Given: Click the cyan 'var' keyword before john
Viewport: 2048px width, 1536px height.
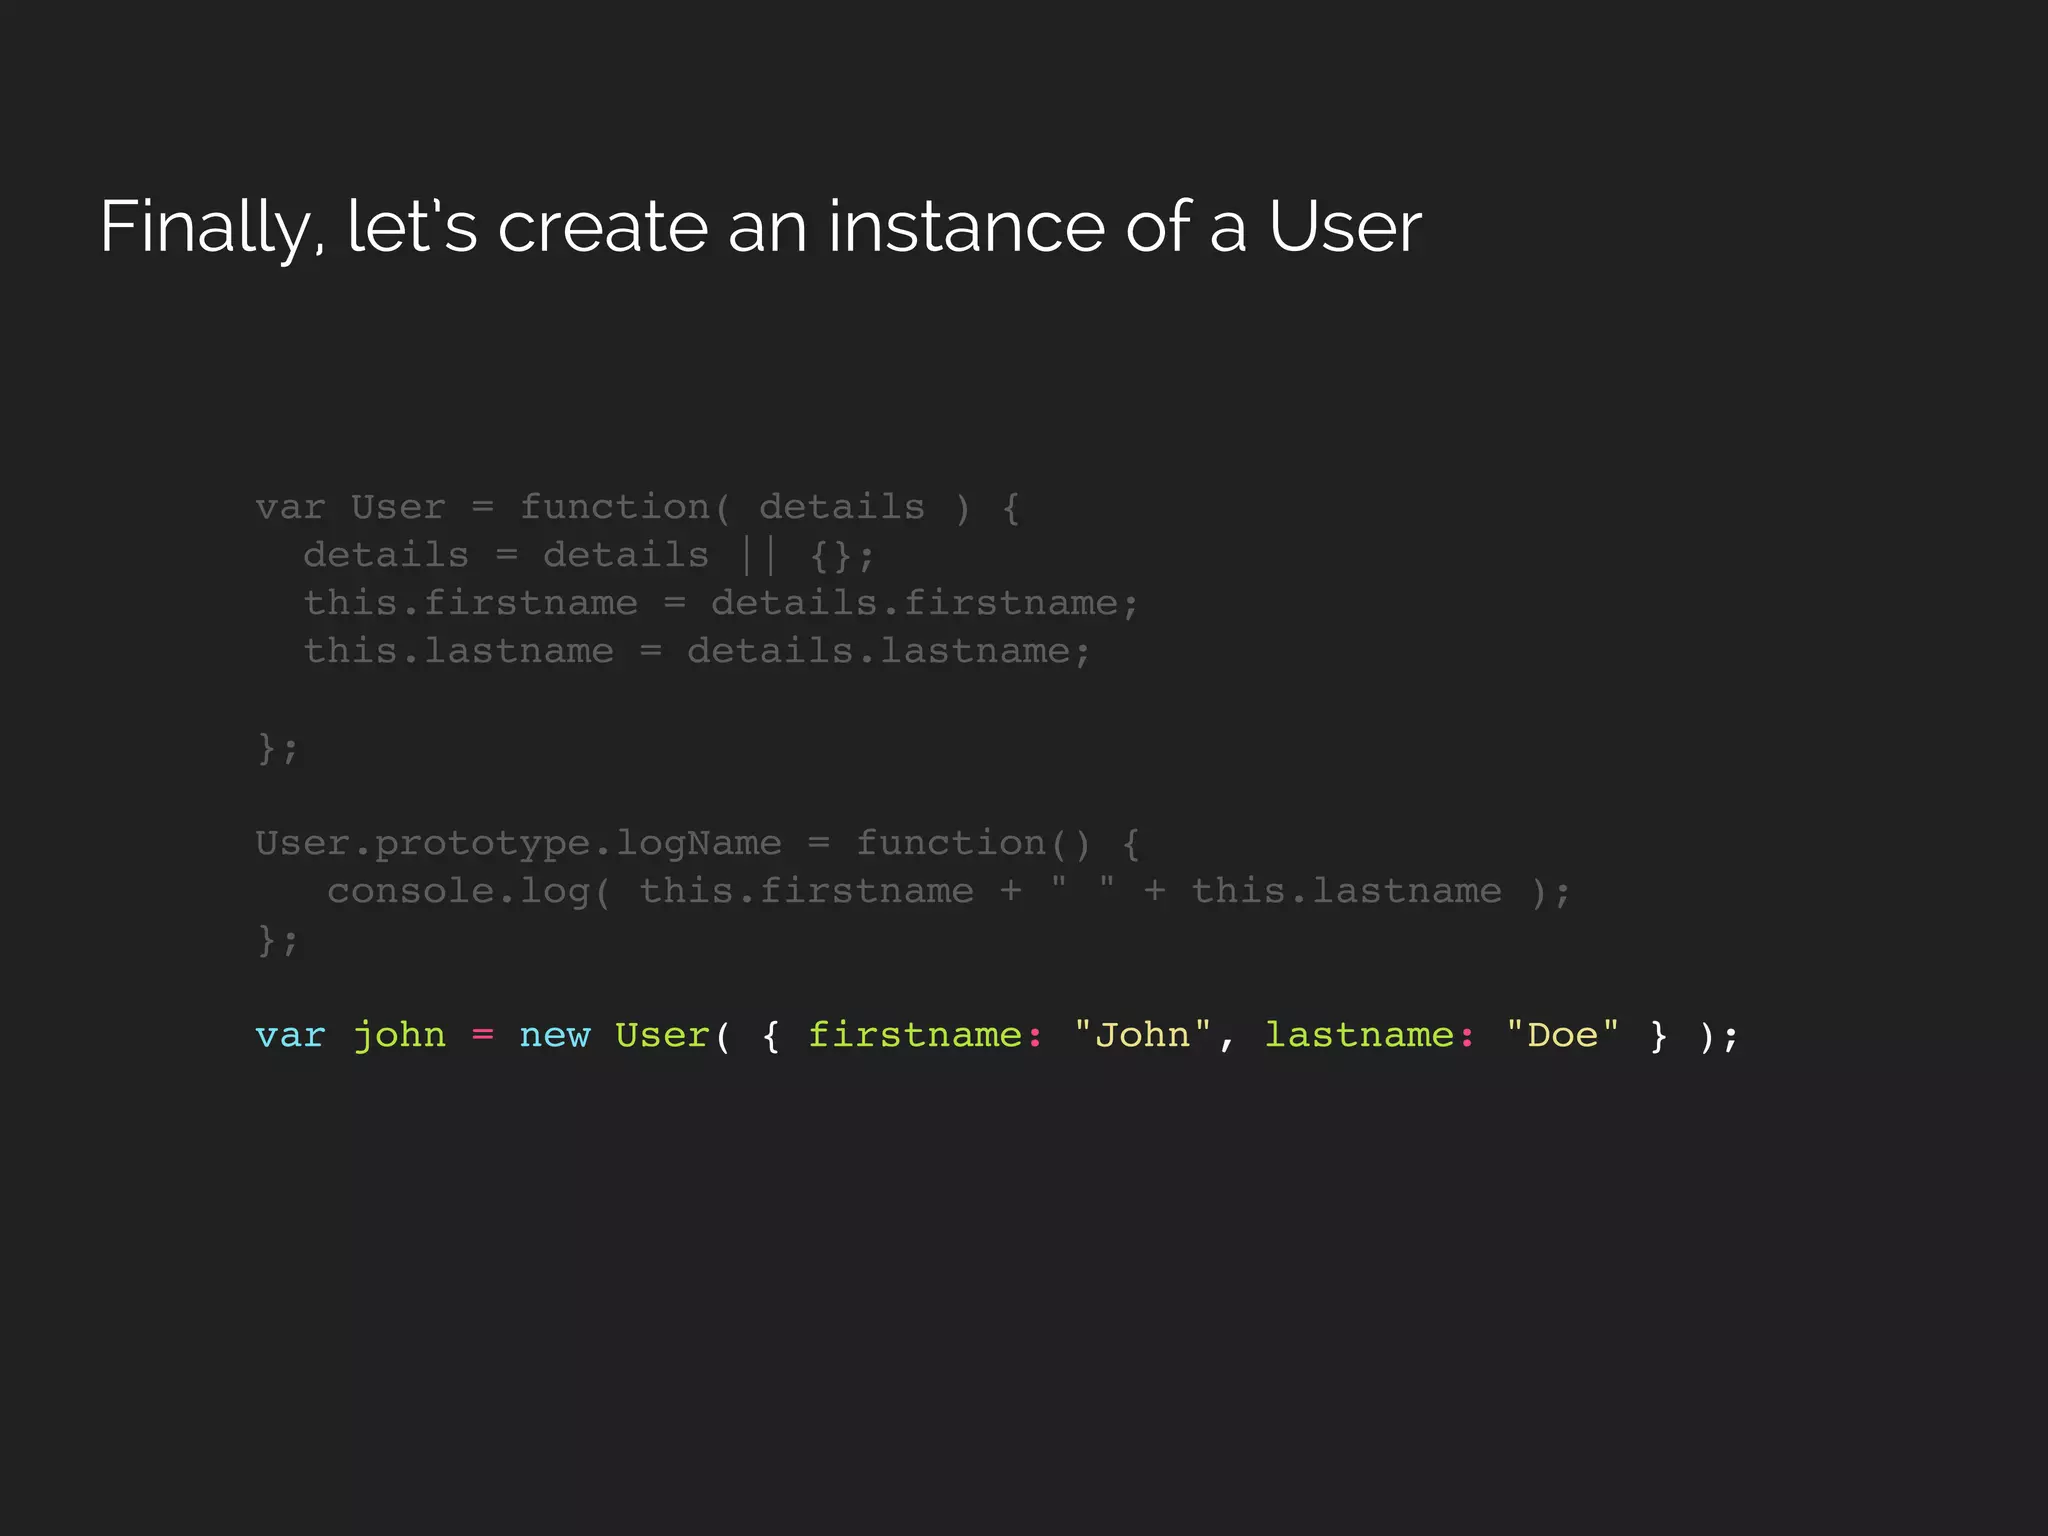Looking at the screenshot, I should point(290,1037).
